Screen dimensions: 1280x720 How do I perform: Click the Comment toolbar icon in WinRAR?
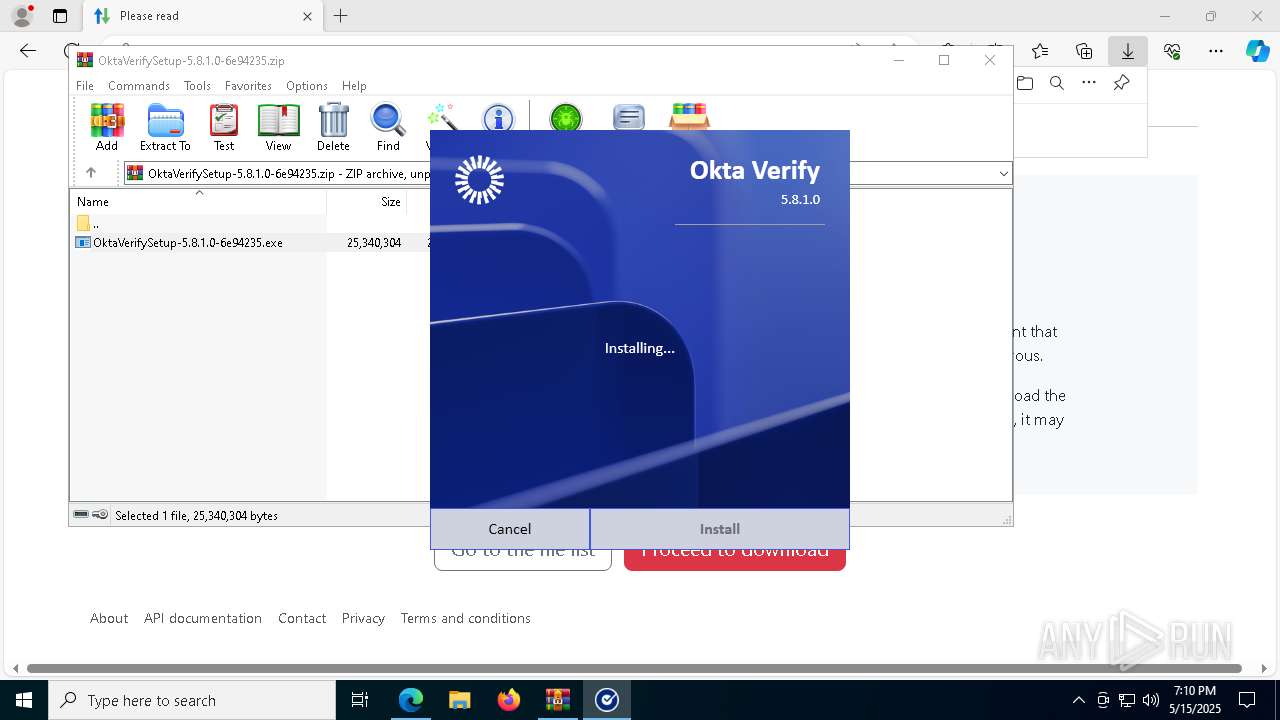click(628, 118)
